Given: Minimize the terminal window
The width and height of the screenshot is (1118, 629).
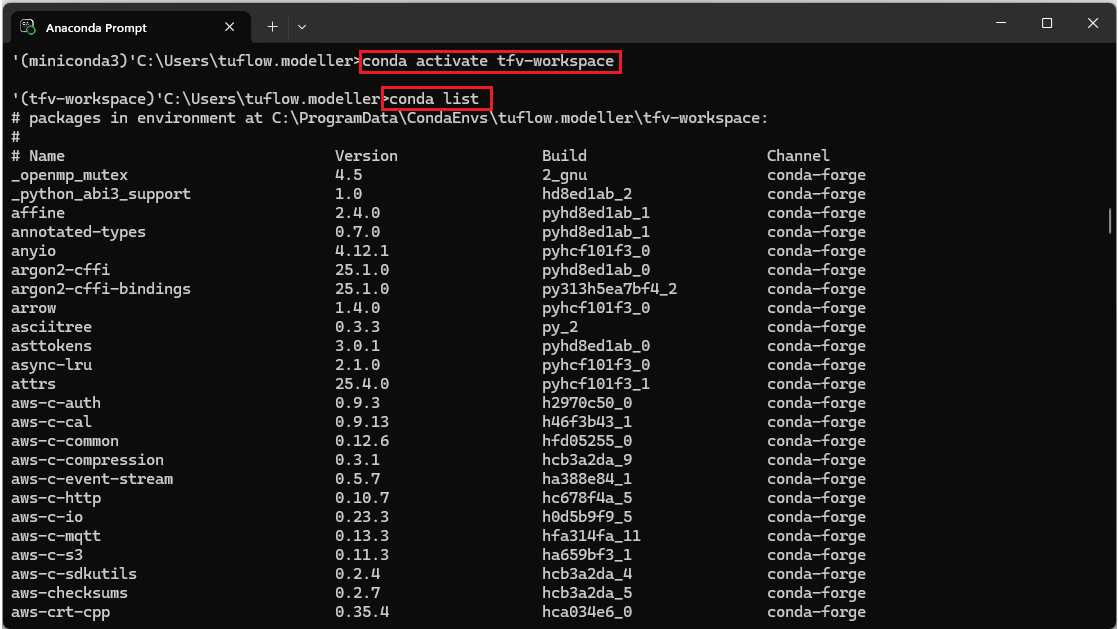Looking at the screenshot, I should (999, 23).
